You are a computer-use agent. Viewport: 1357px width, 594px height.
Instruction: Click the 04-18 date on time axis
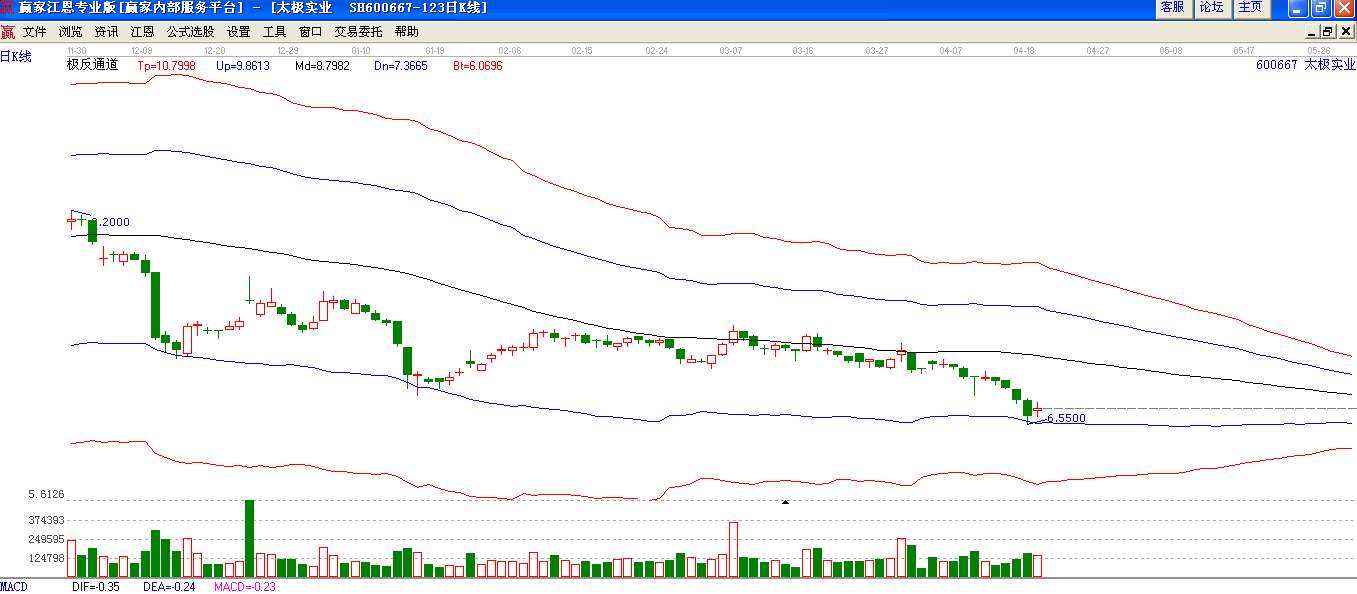(1024, 50)
